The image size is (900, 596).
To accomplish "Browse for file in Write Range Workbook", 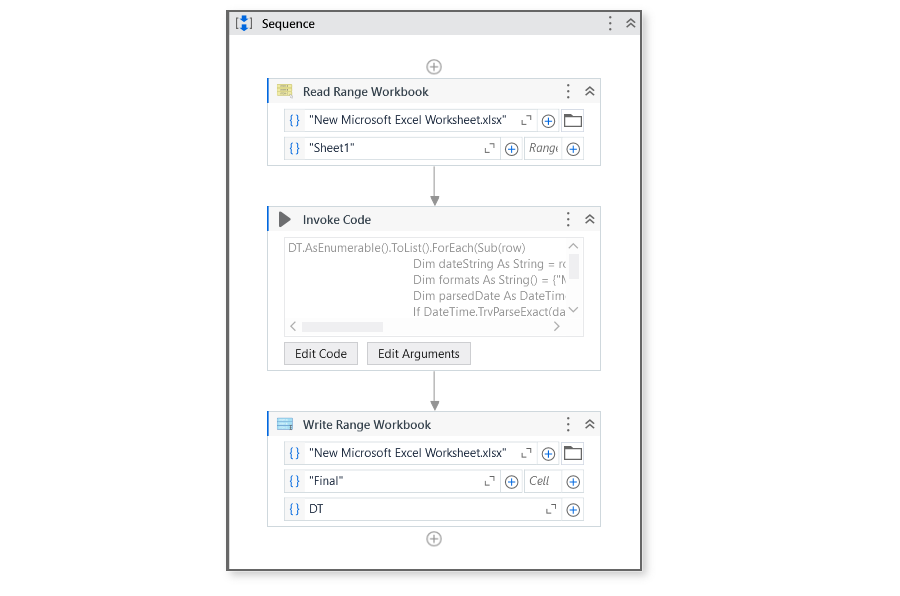I will (572, 454).
